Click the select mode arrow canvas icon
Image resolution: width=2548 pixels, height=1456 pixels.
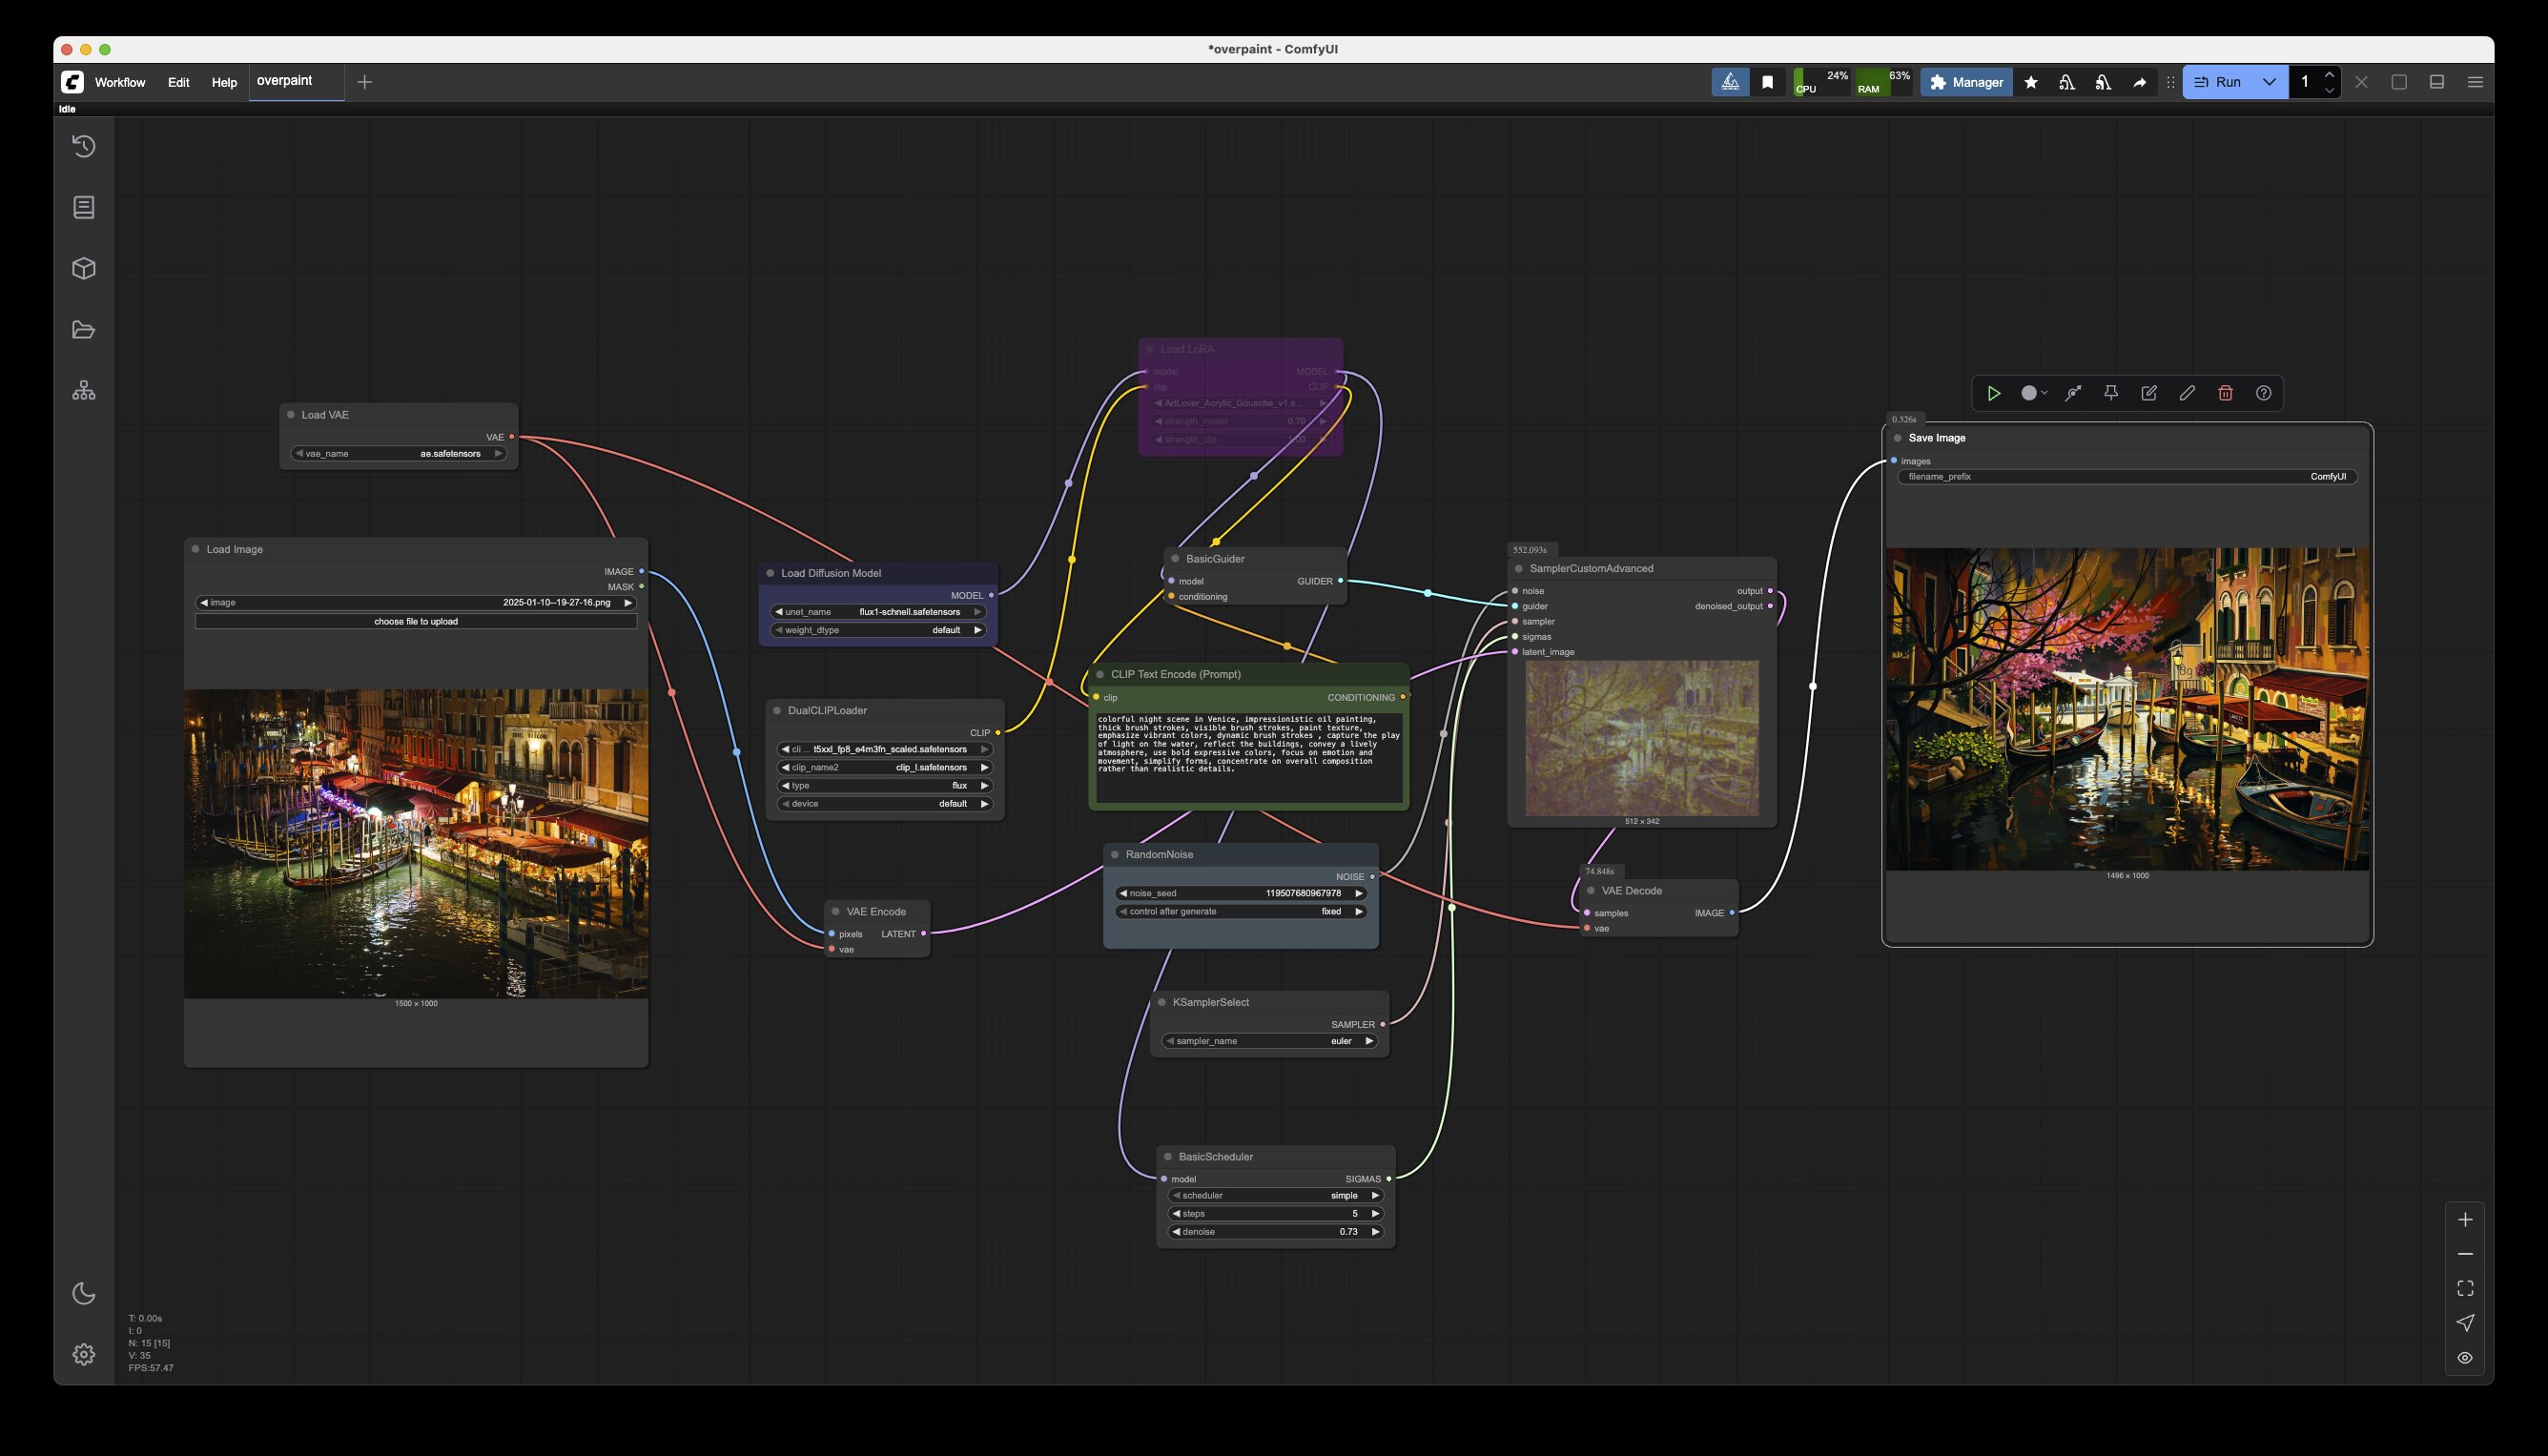click(x=2465, y=1323)
